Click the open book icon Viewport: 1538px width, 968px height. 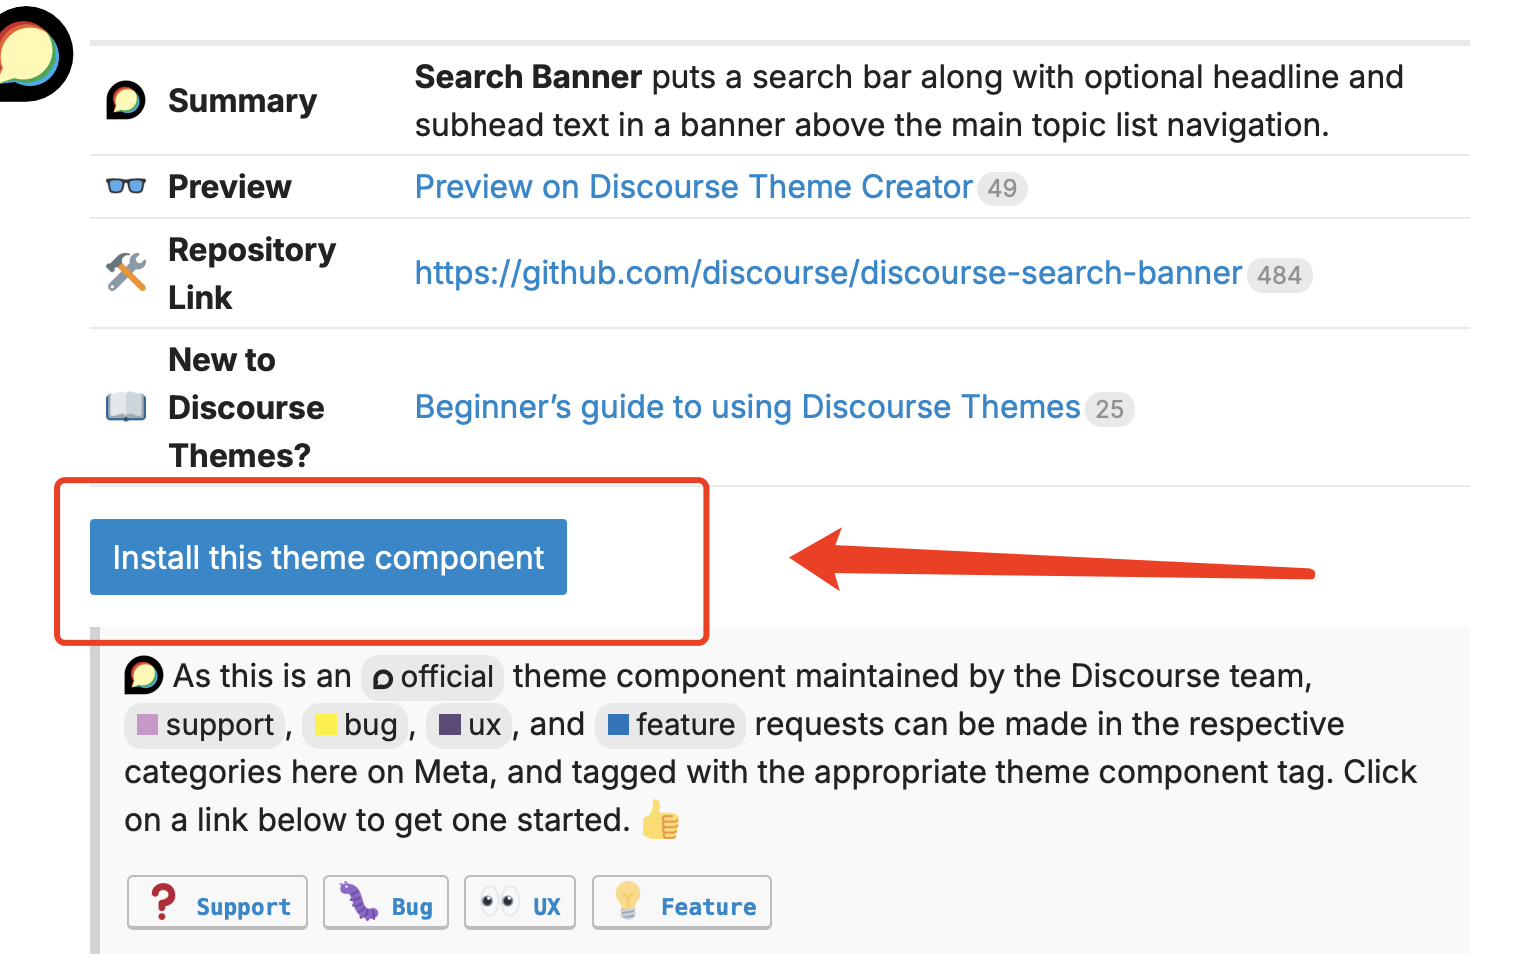[126, 407]
